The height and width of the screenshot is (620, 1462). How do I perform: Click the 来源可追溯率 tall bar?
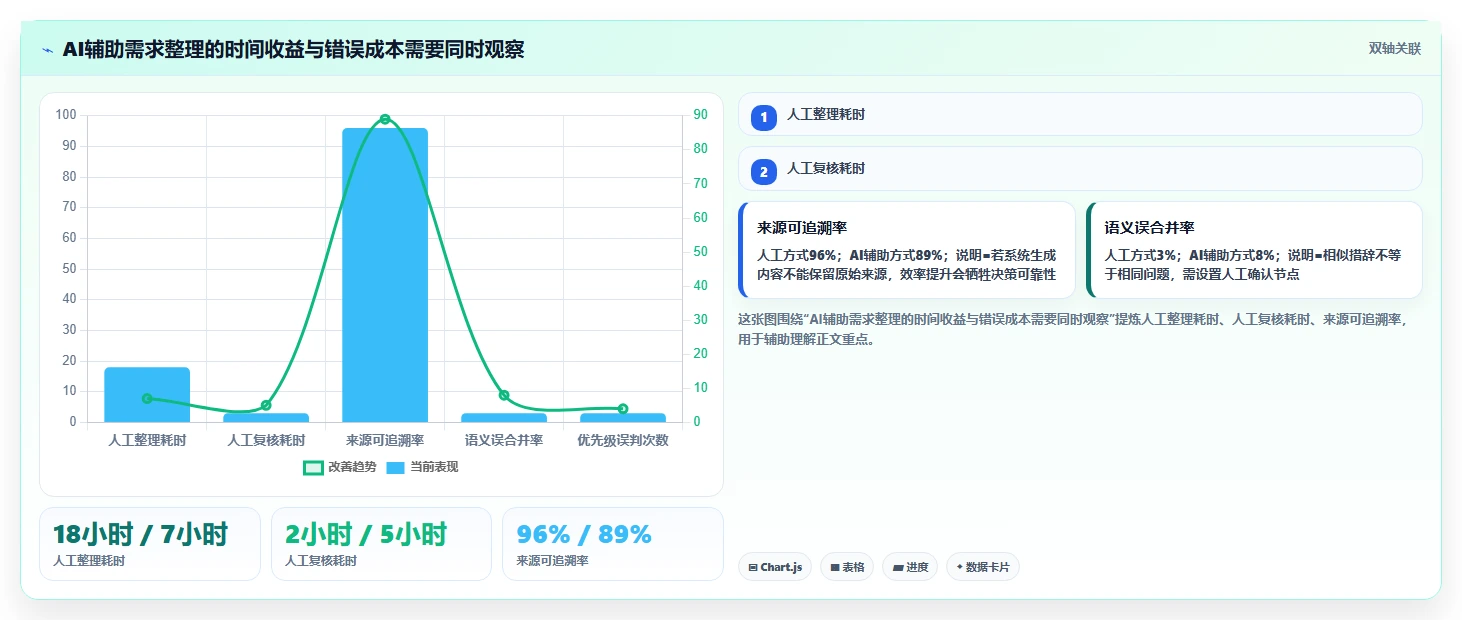385,275
